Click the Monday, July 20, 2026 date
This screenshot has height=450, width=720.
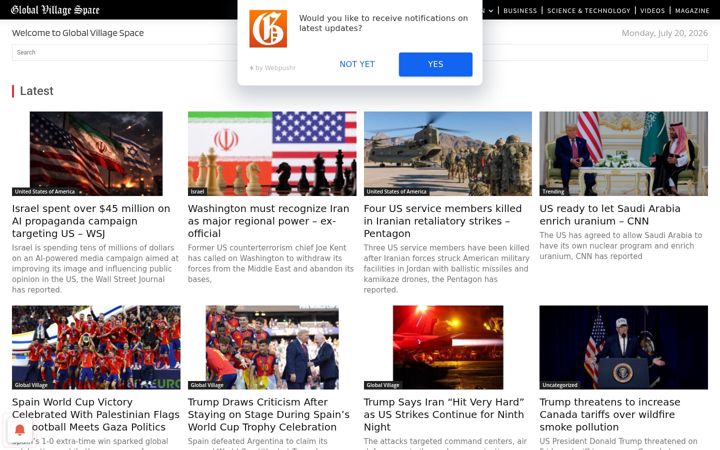[x=664, y=33]
